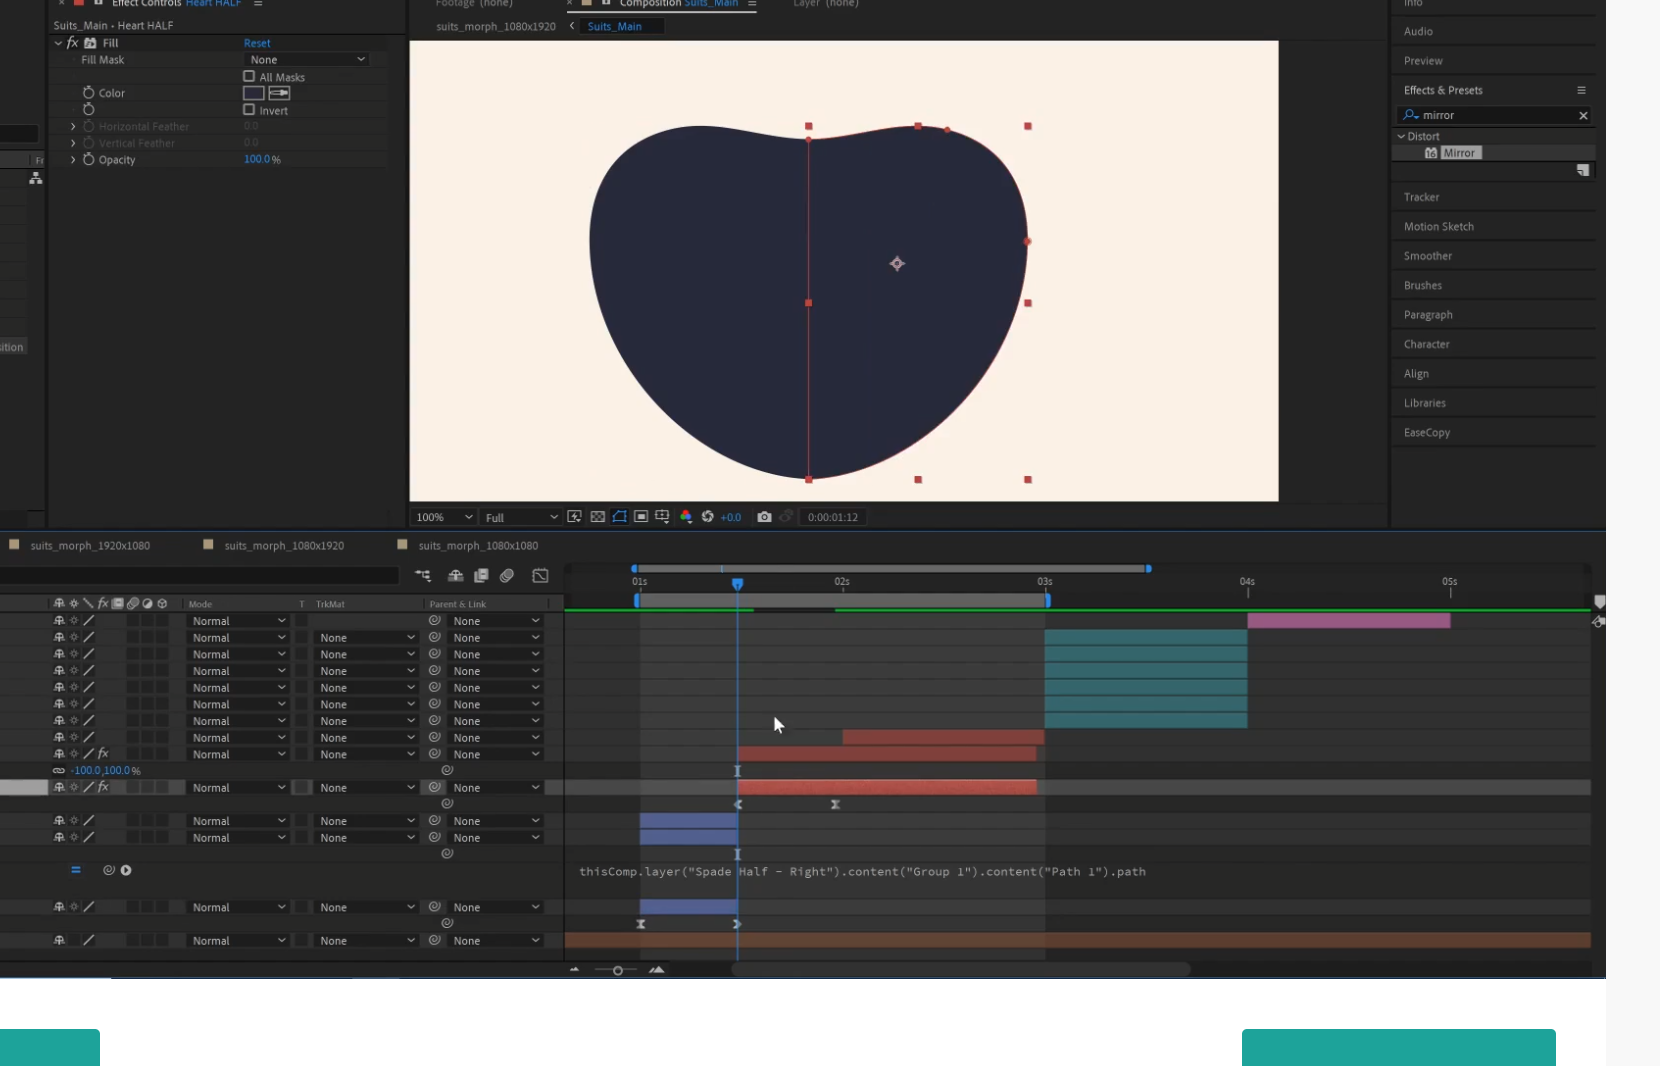1660x1066 pixels.
Task: Enable Motion Blur for the composition
Action: pos(506,576)
